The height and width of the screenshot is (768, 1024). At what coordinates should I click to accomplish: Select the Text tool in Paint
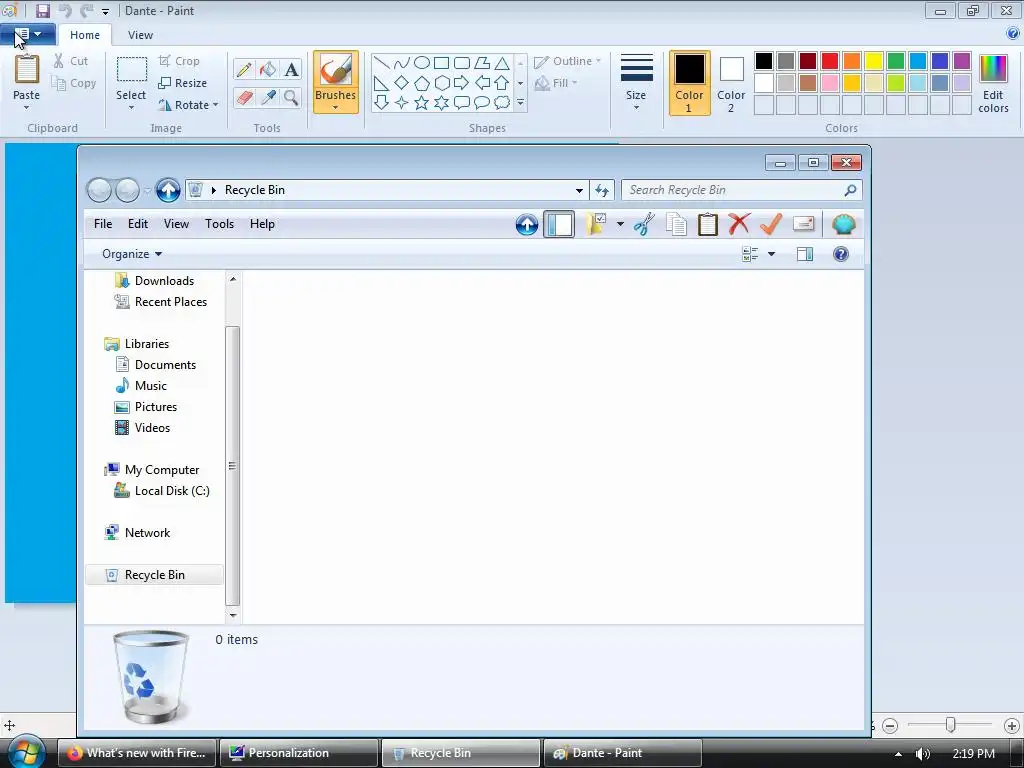(x=291, y=69)
